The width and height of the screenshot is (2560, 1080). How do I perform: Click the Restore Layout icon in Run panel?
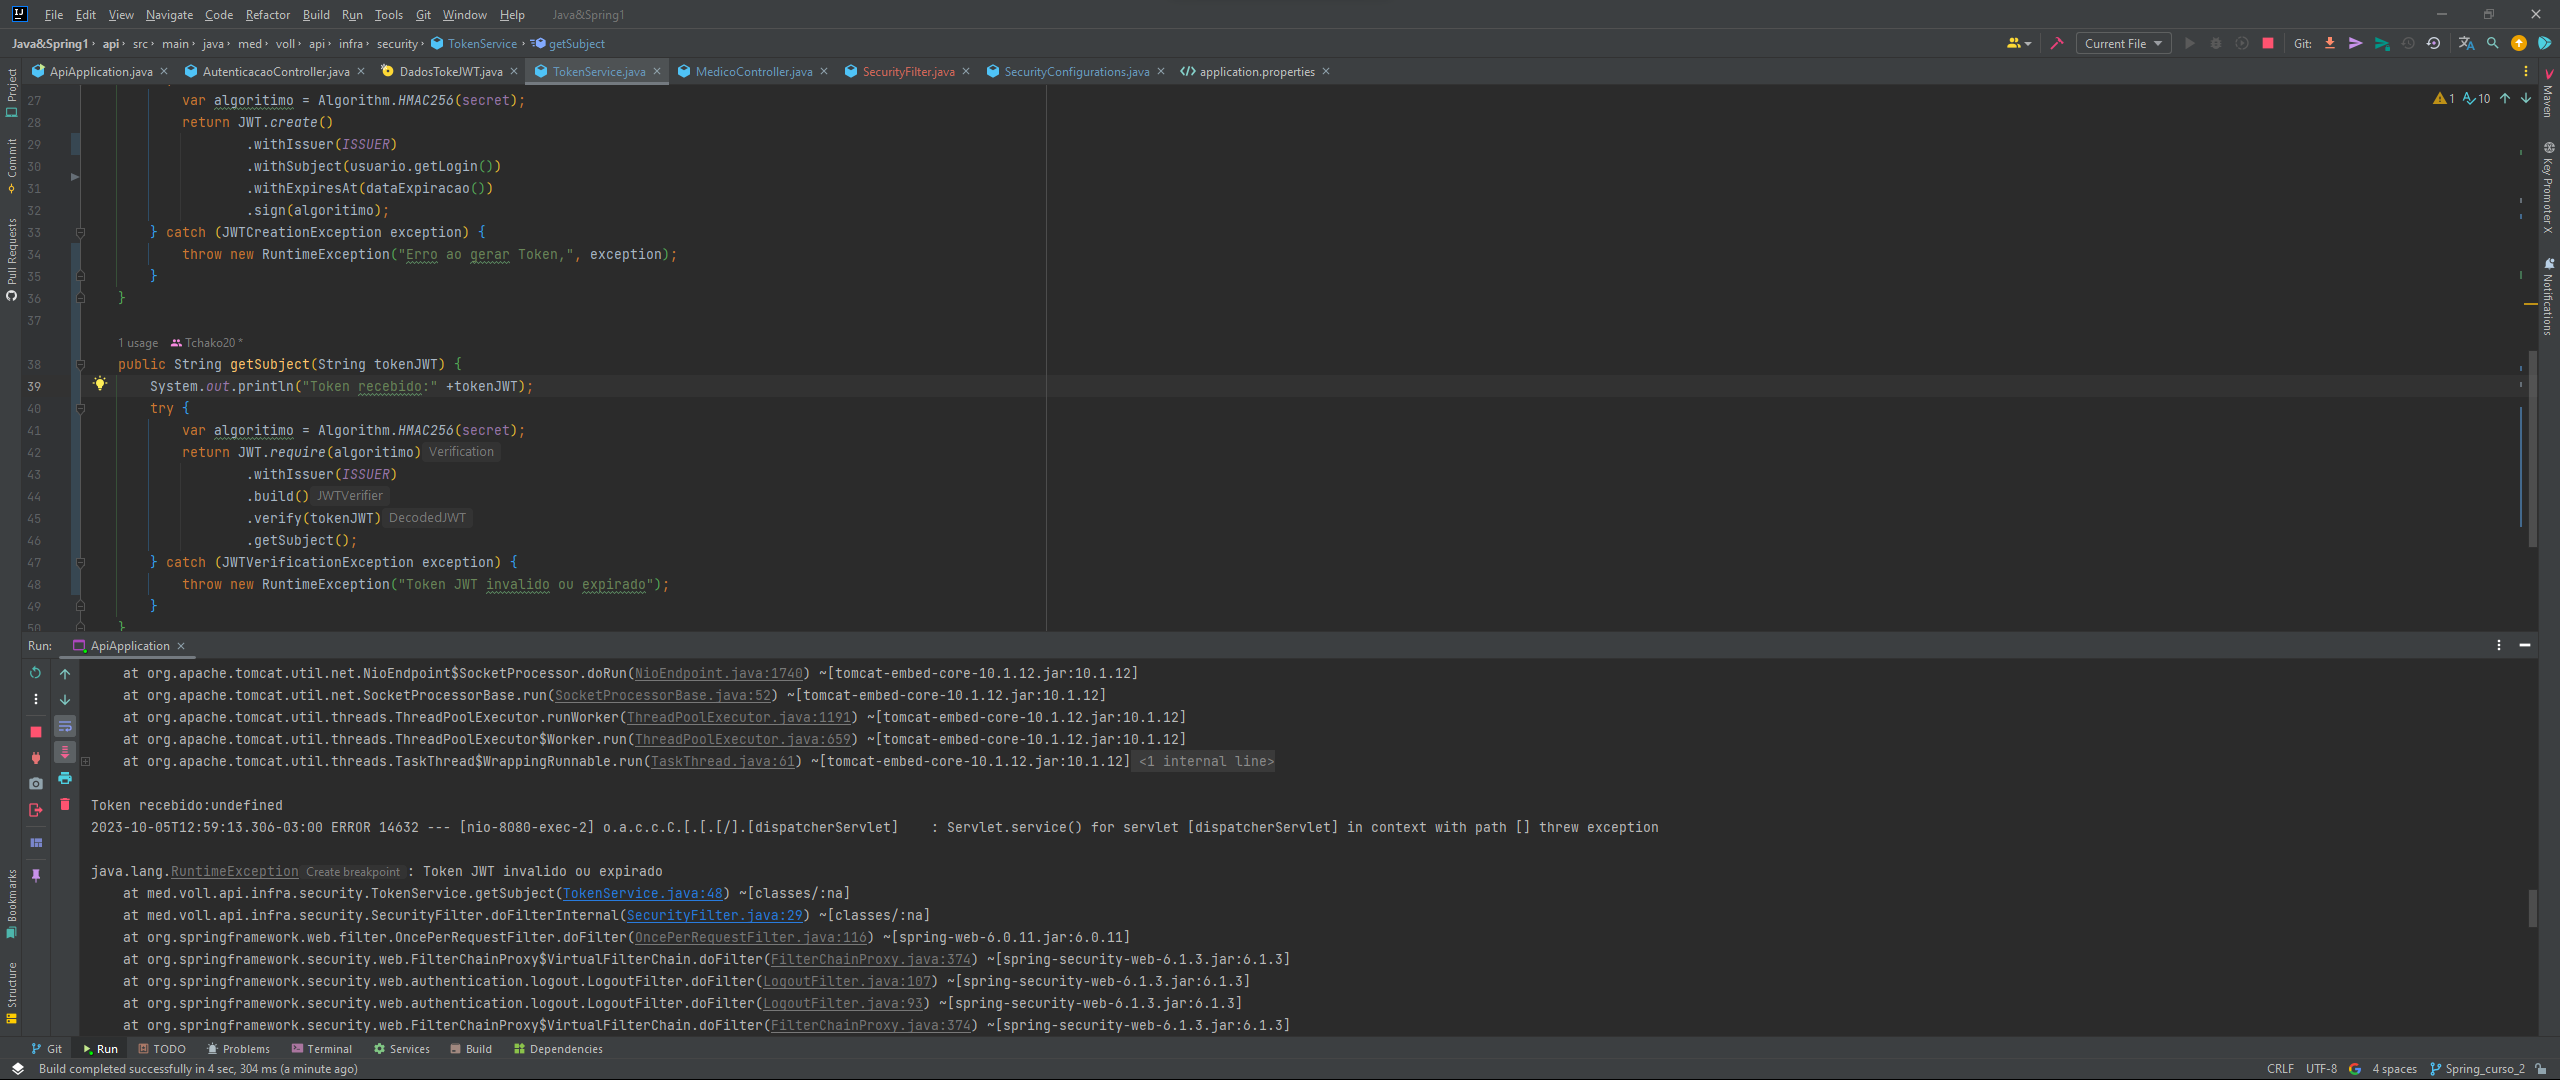pos(36,843)
